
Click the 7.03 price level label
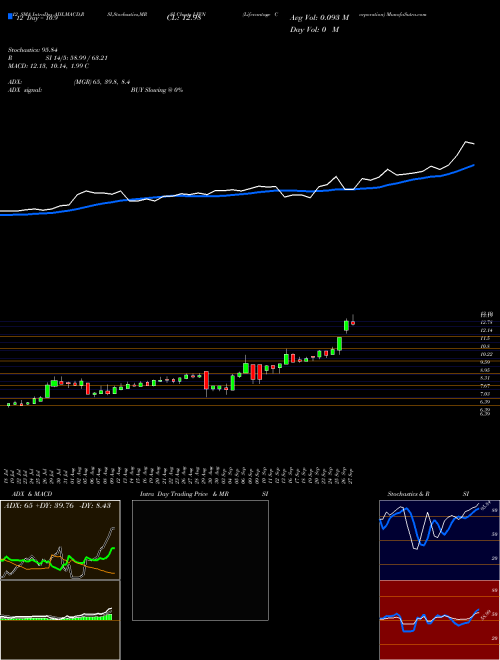click(486, 394)
